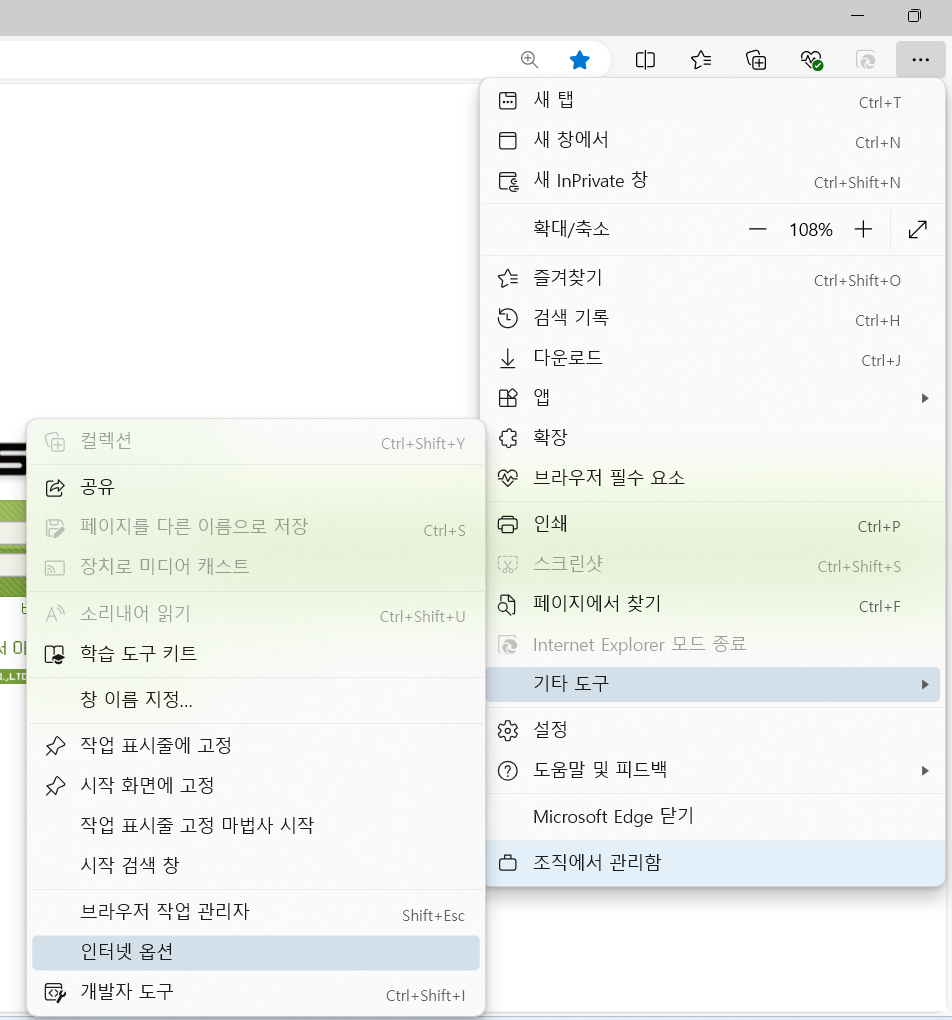The width and height of the screenshot is (952, 1020).
Task: Click the favorites star in address bar
Action: click(579, 60)
